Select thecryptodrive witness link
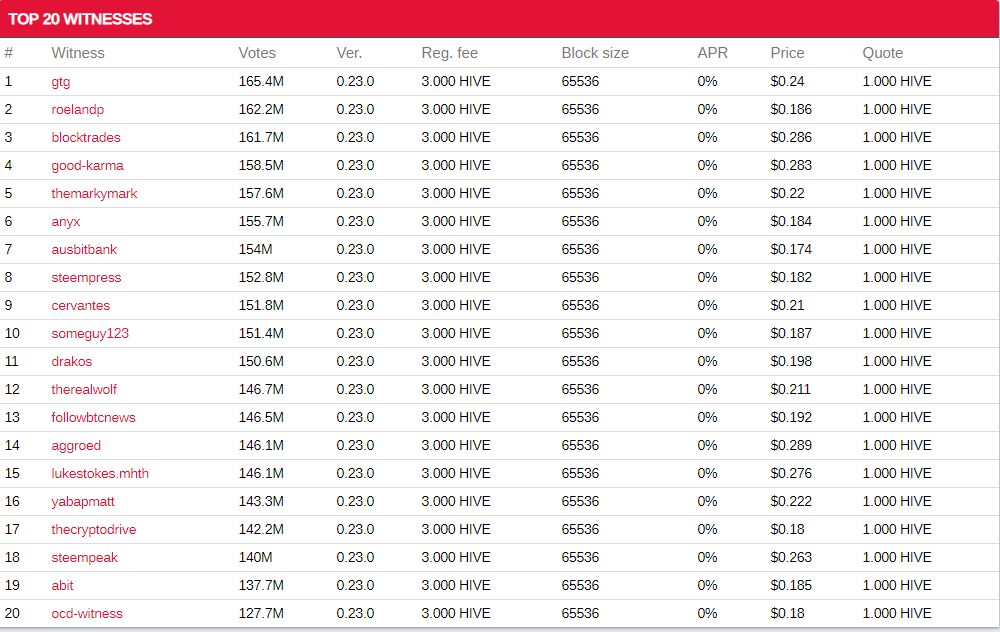Image resolution: width=1000 pixels, height=632 pixels. click(94, 530)
